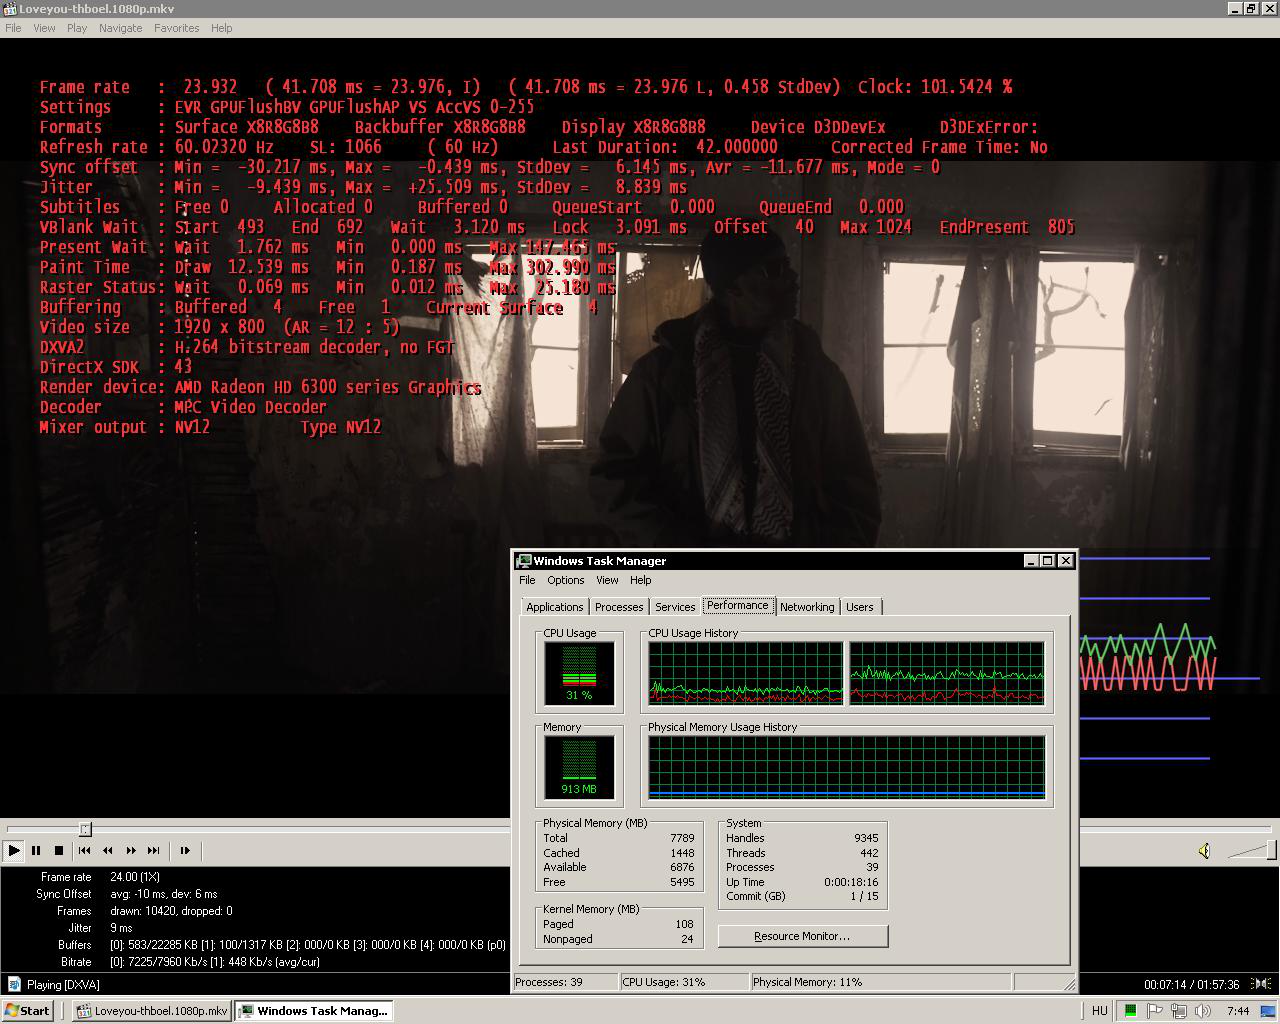The height and width of the screenshot is (1024, 1280).
Task: Click the first CPU Usage History graph
Action: coord(745,673)
